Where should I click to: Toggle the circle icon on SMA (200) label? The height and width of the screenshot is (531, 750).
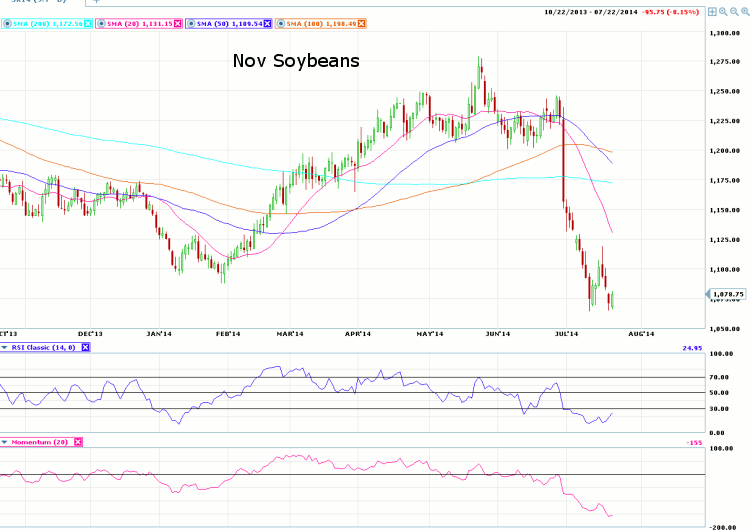pyautogui.click(x=4, y=23)
